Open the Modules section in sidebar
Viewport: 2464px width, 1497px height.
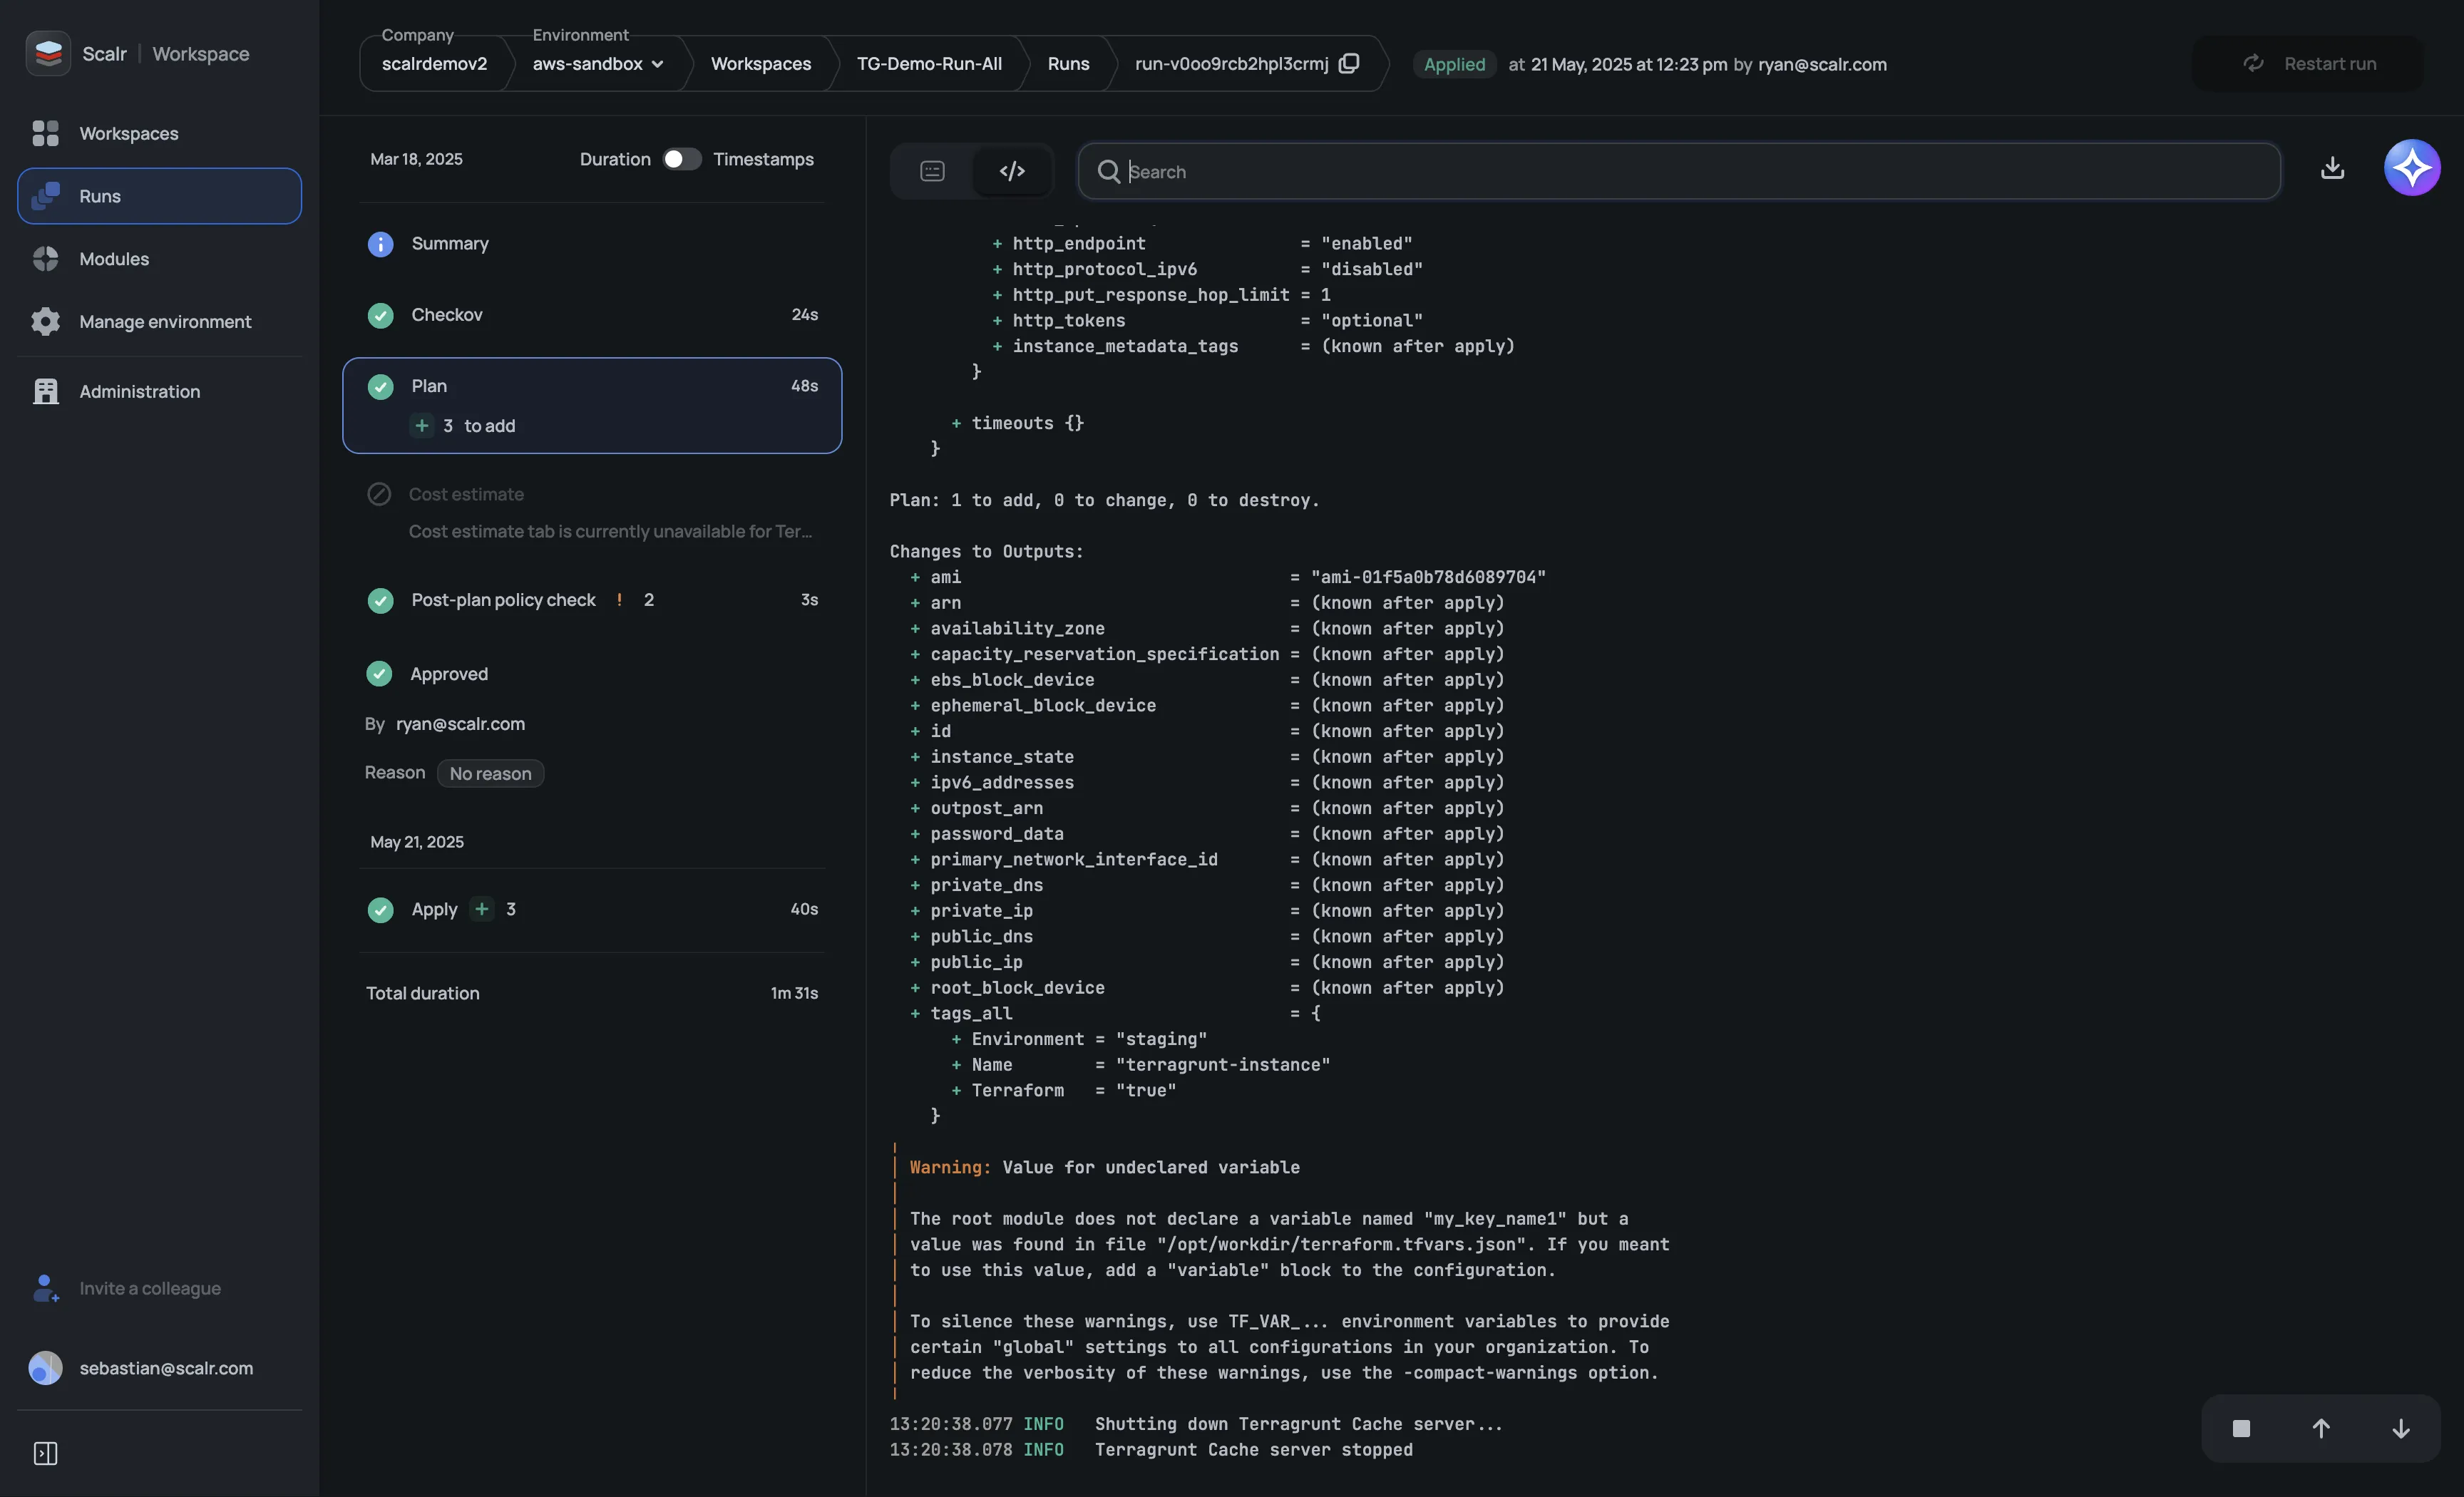coord(113,258)
